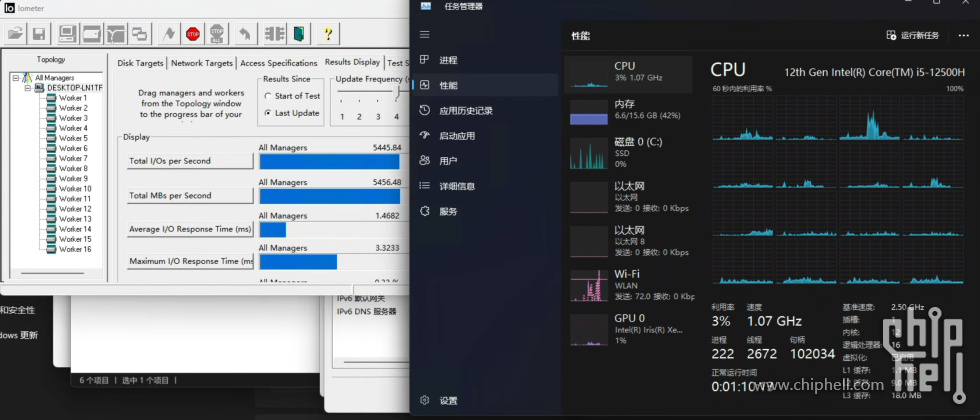The width and height of the screenshot is (980, 420).
Task: Select the 以太网 8 performance item
Action: click(628, 241)
